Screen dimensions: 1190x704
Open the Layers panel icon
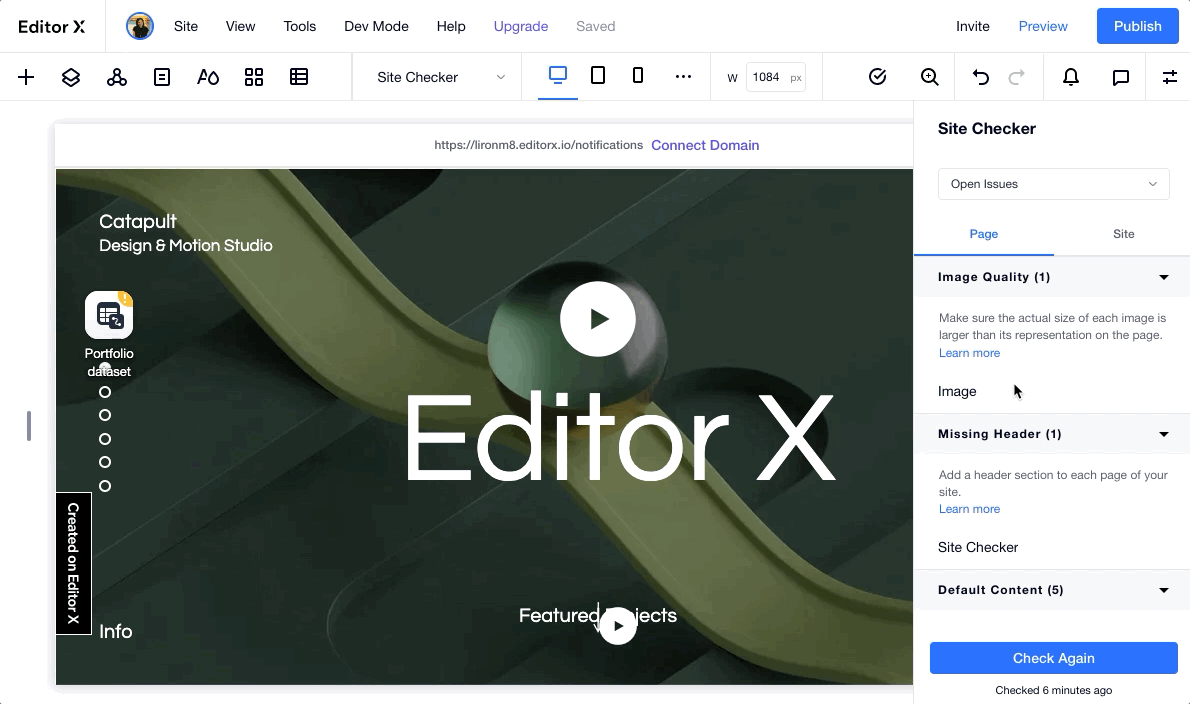tap(71, 77)
